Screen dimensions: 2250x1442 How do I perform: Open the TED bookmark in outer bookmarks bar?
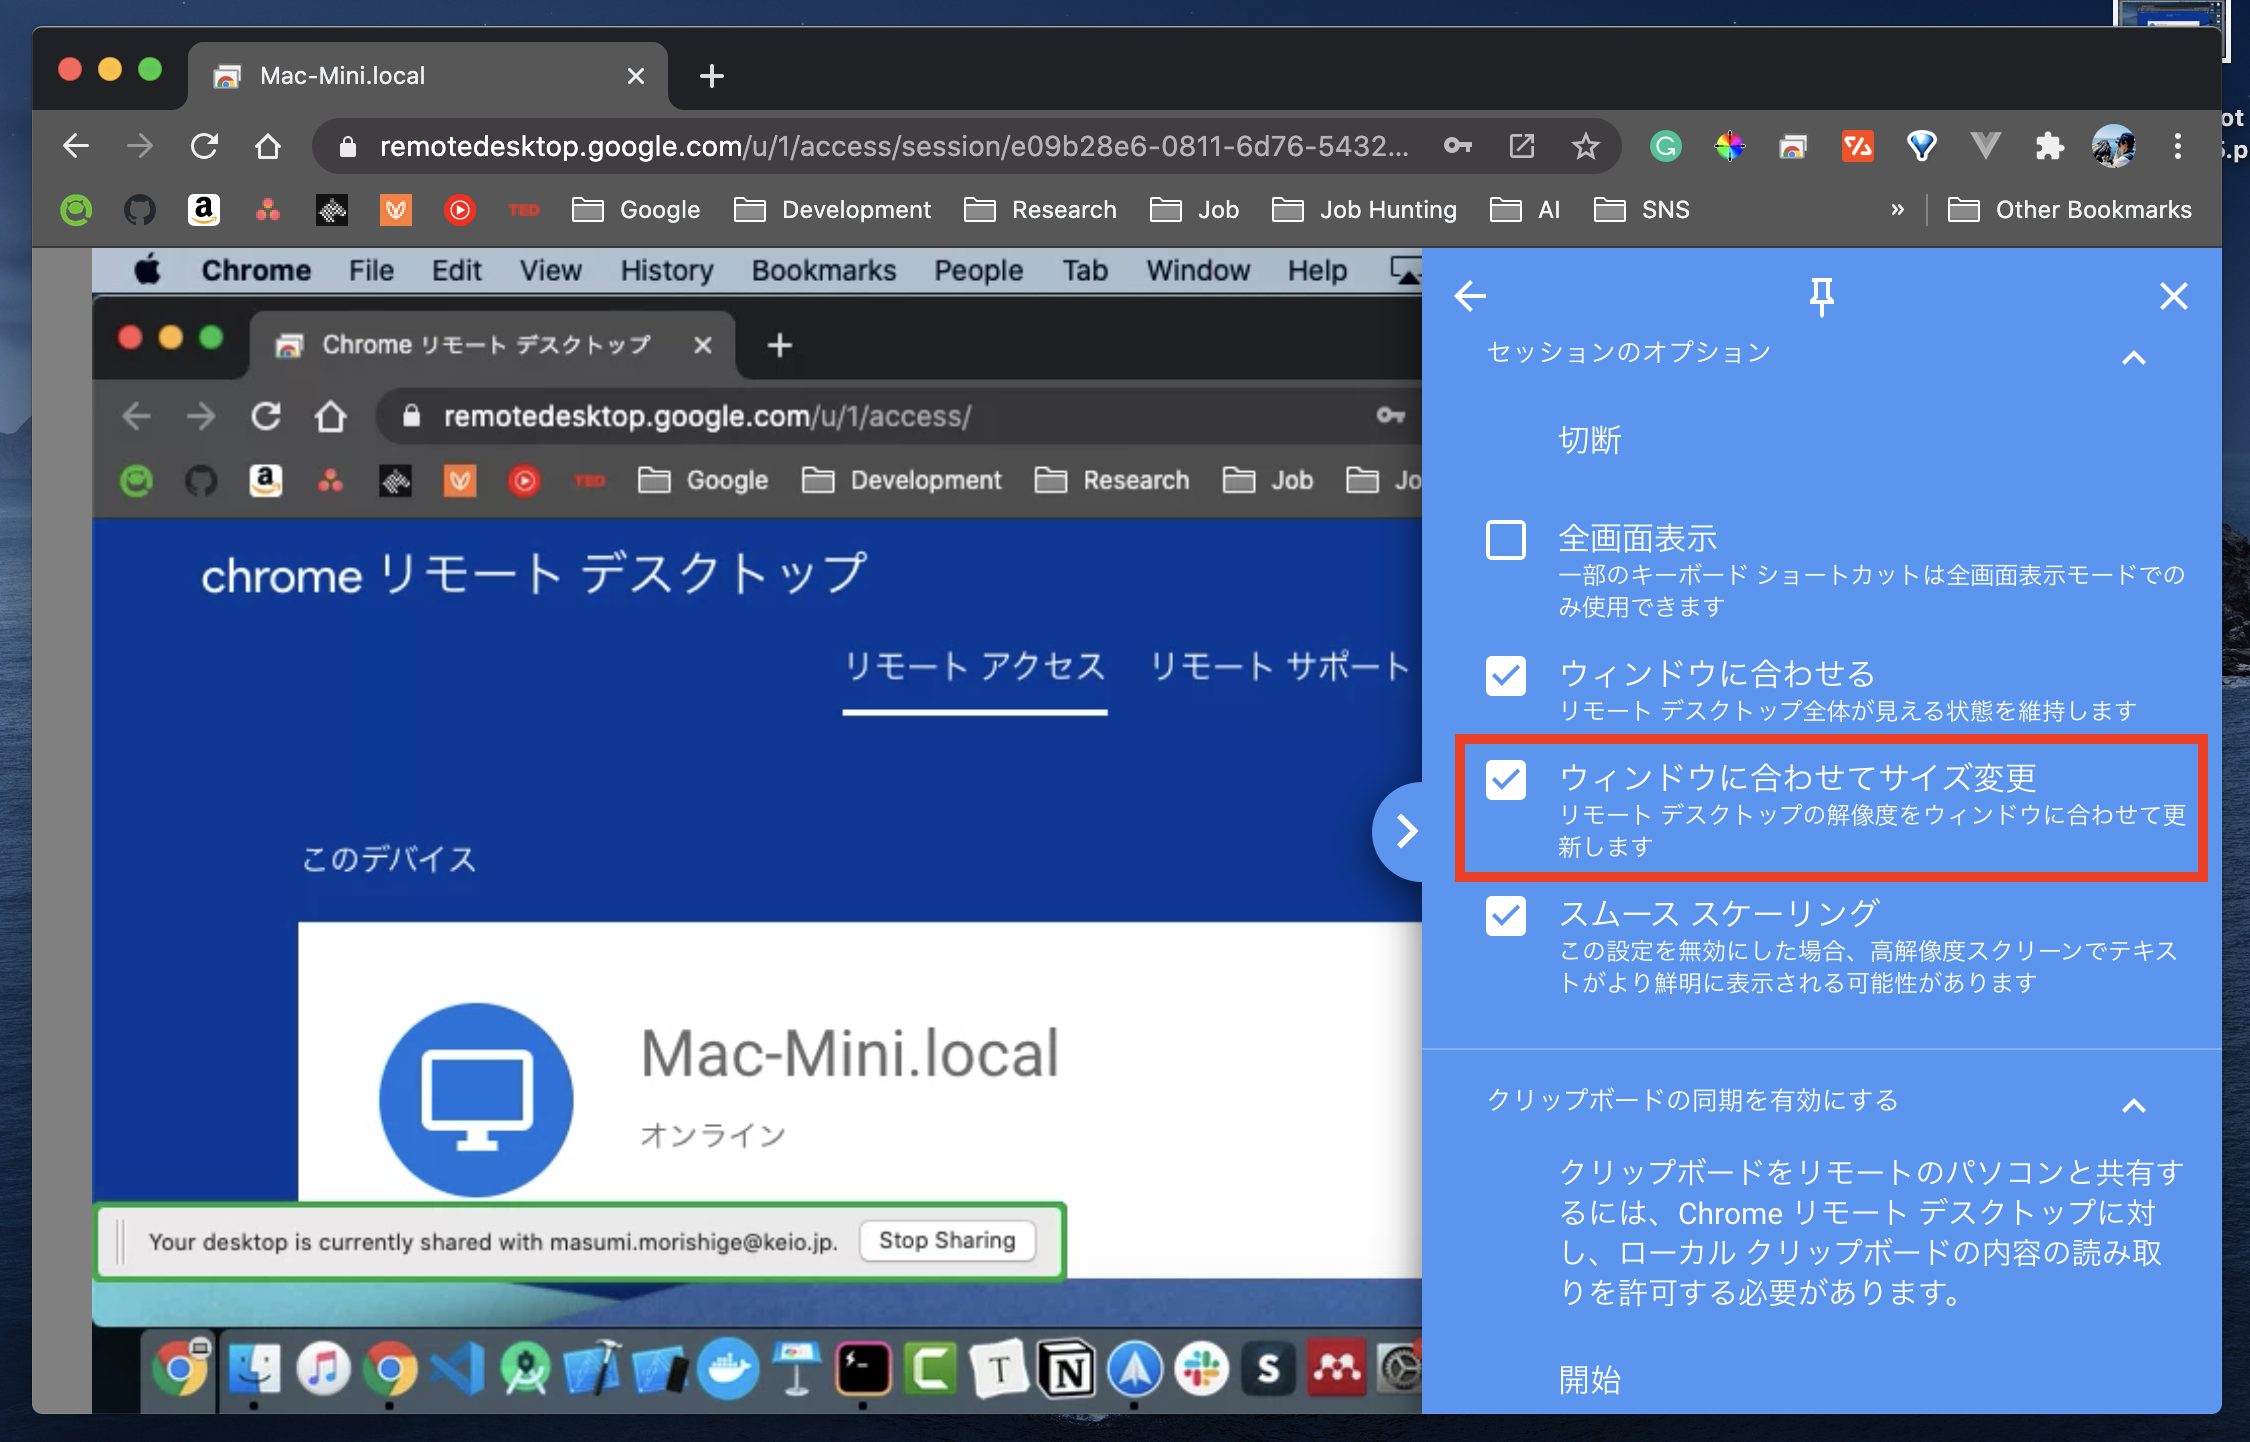[x=523, y=210]
